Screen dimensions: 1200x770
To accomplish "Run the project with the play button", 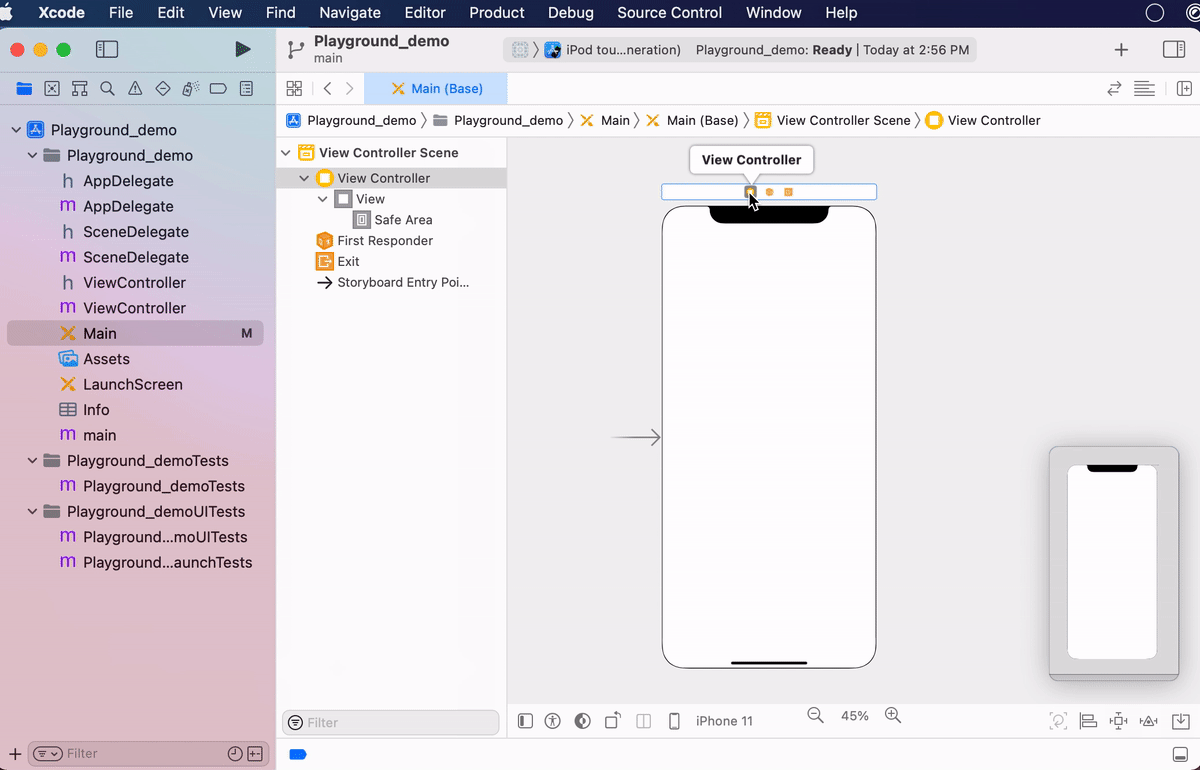I will click(242, 49).
